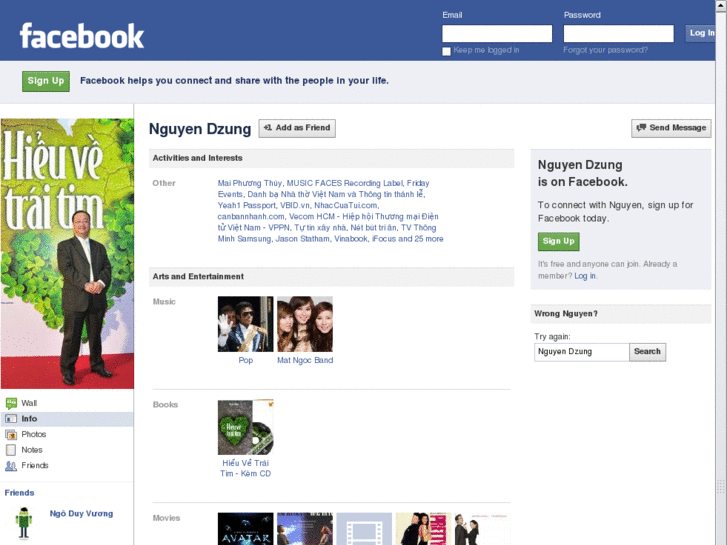Click Add as Friend button
727x545 pixels.
click(x=297, y=128)
